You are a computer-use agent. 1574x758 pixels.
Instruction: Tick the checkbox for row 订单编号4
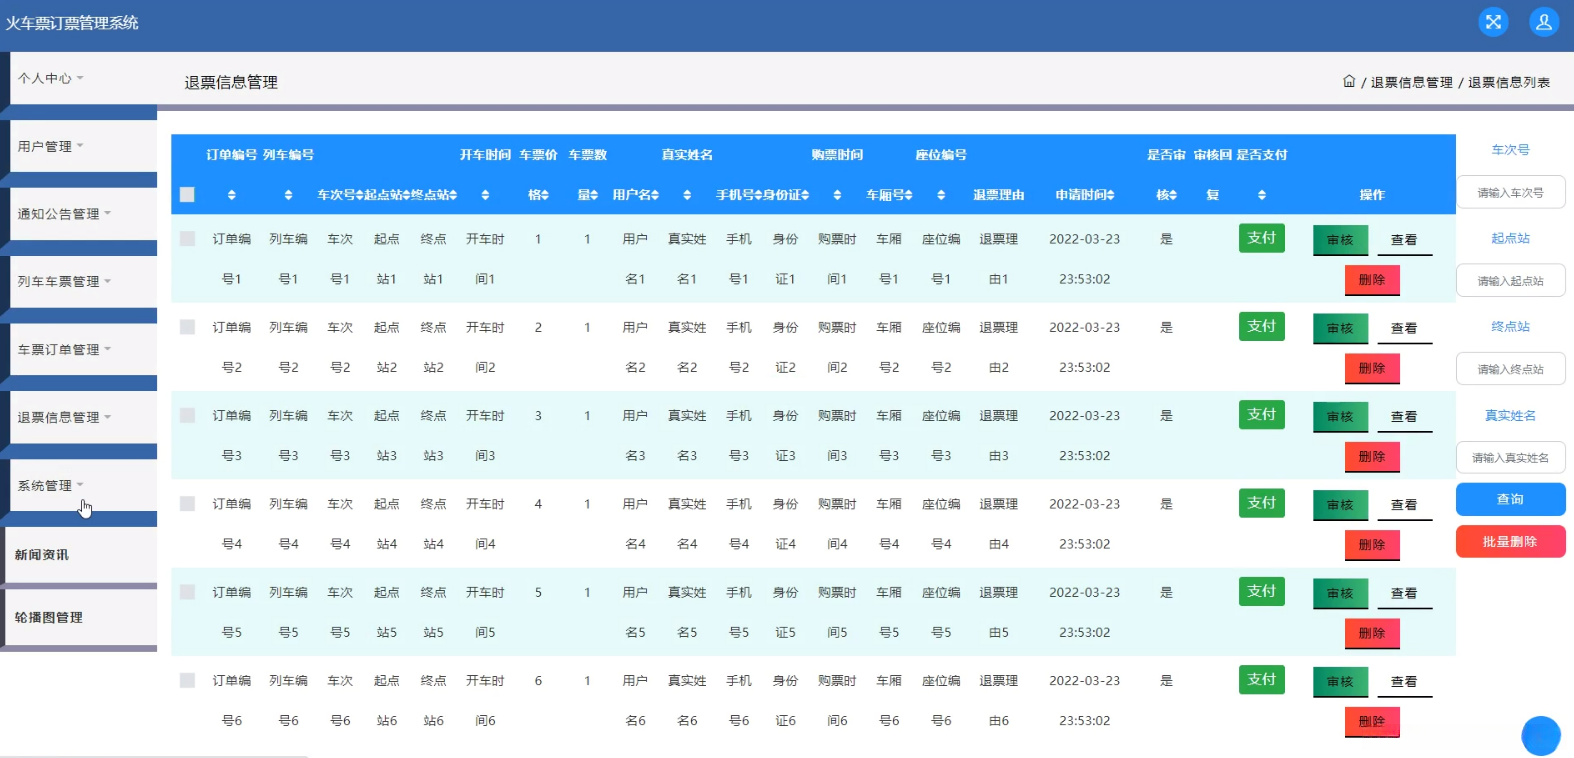point(187,504)
